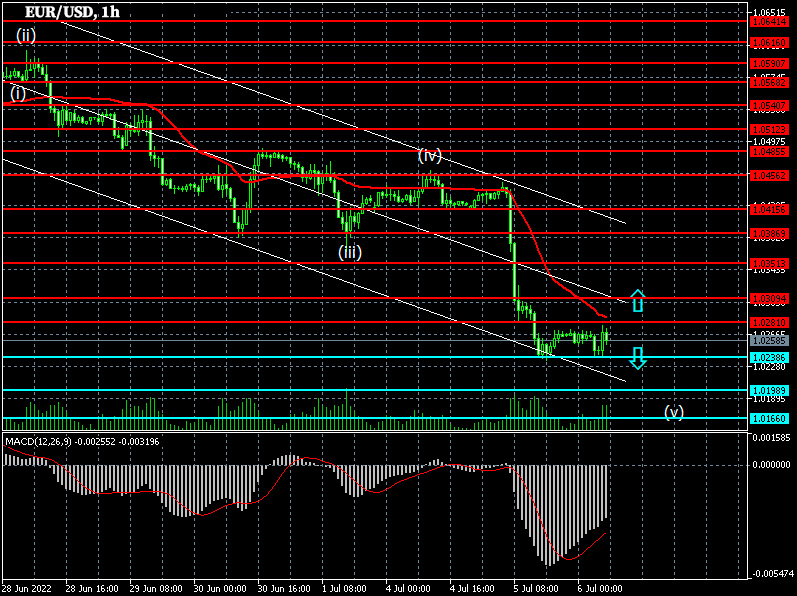Click the 1.01895 axis value
797x596 pixels.
771,399
